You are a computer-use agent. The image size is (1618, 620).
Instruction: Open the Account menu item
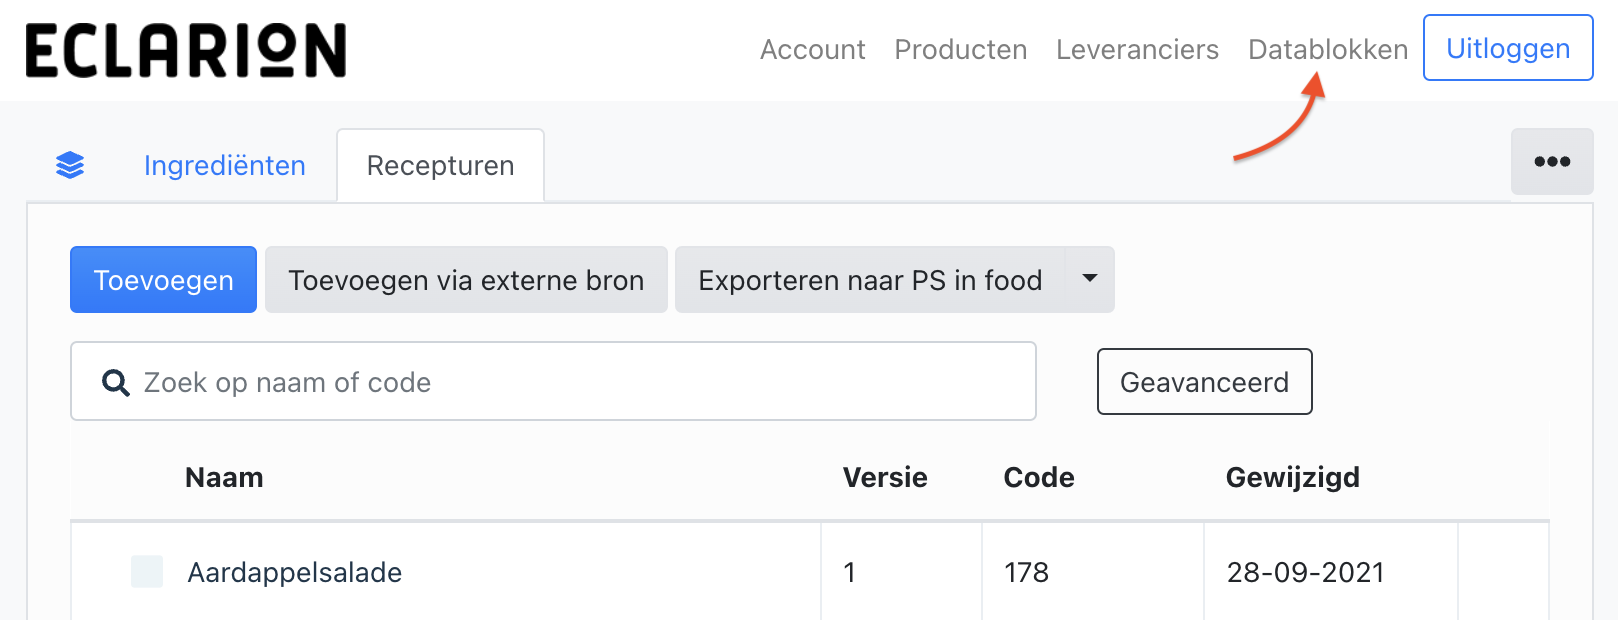tap(812, 50)
